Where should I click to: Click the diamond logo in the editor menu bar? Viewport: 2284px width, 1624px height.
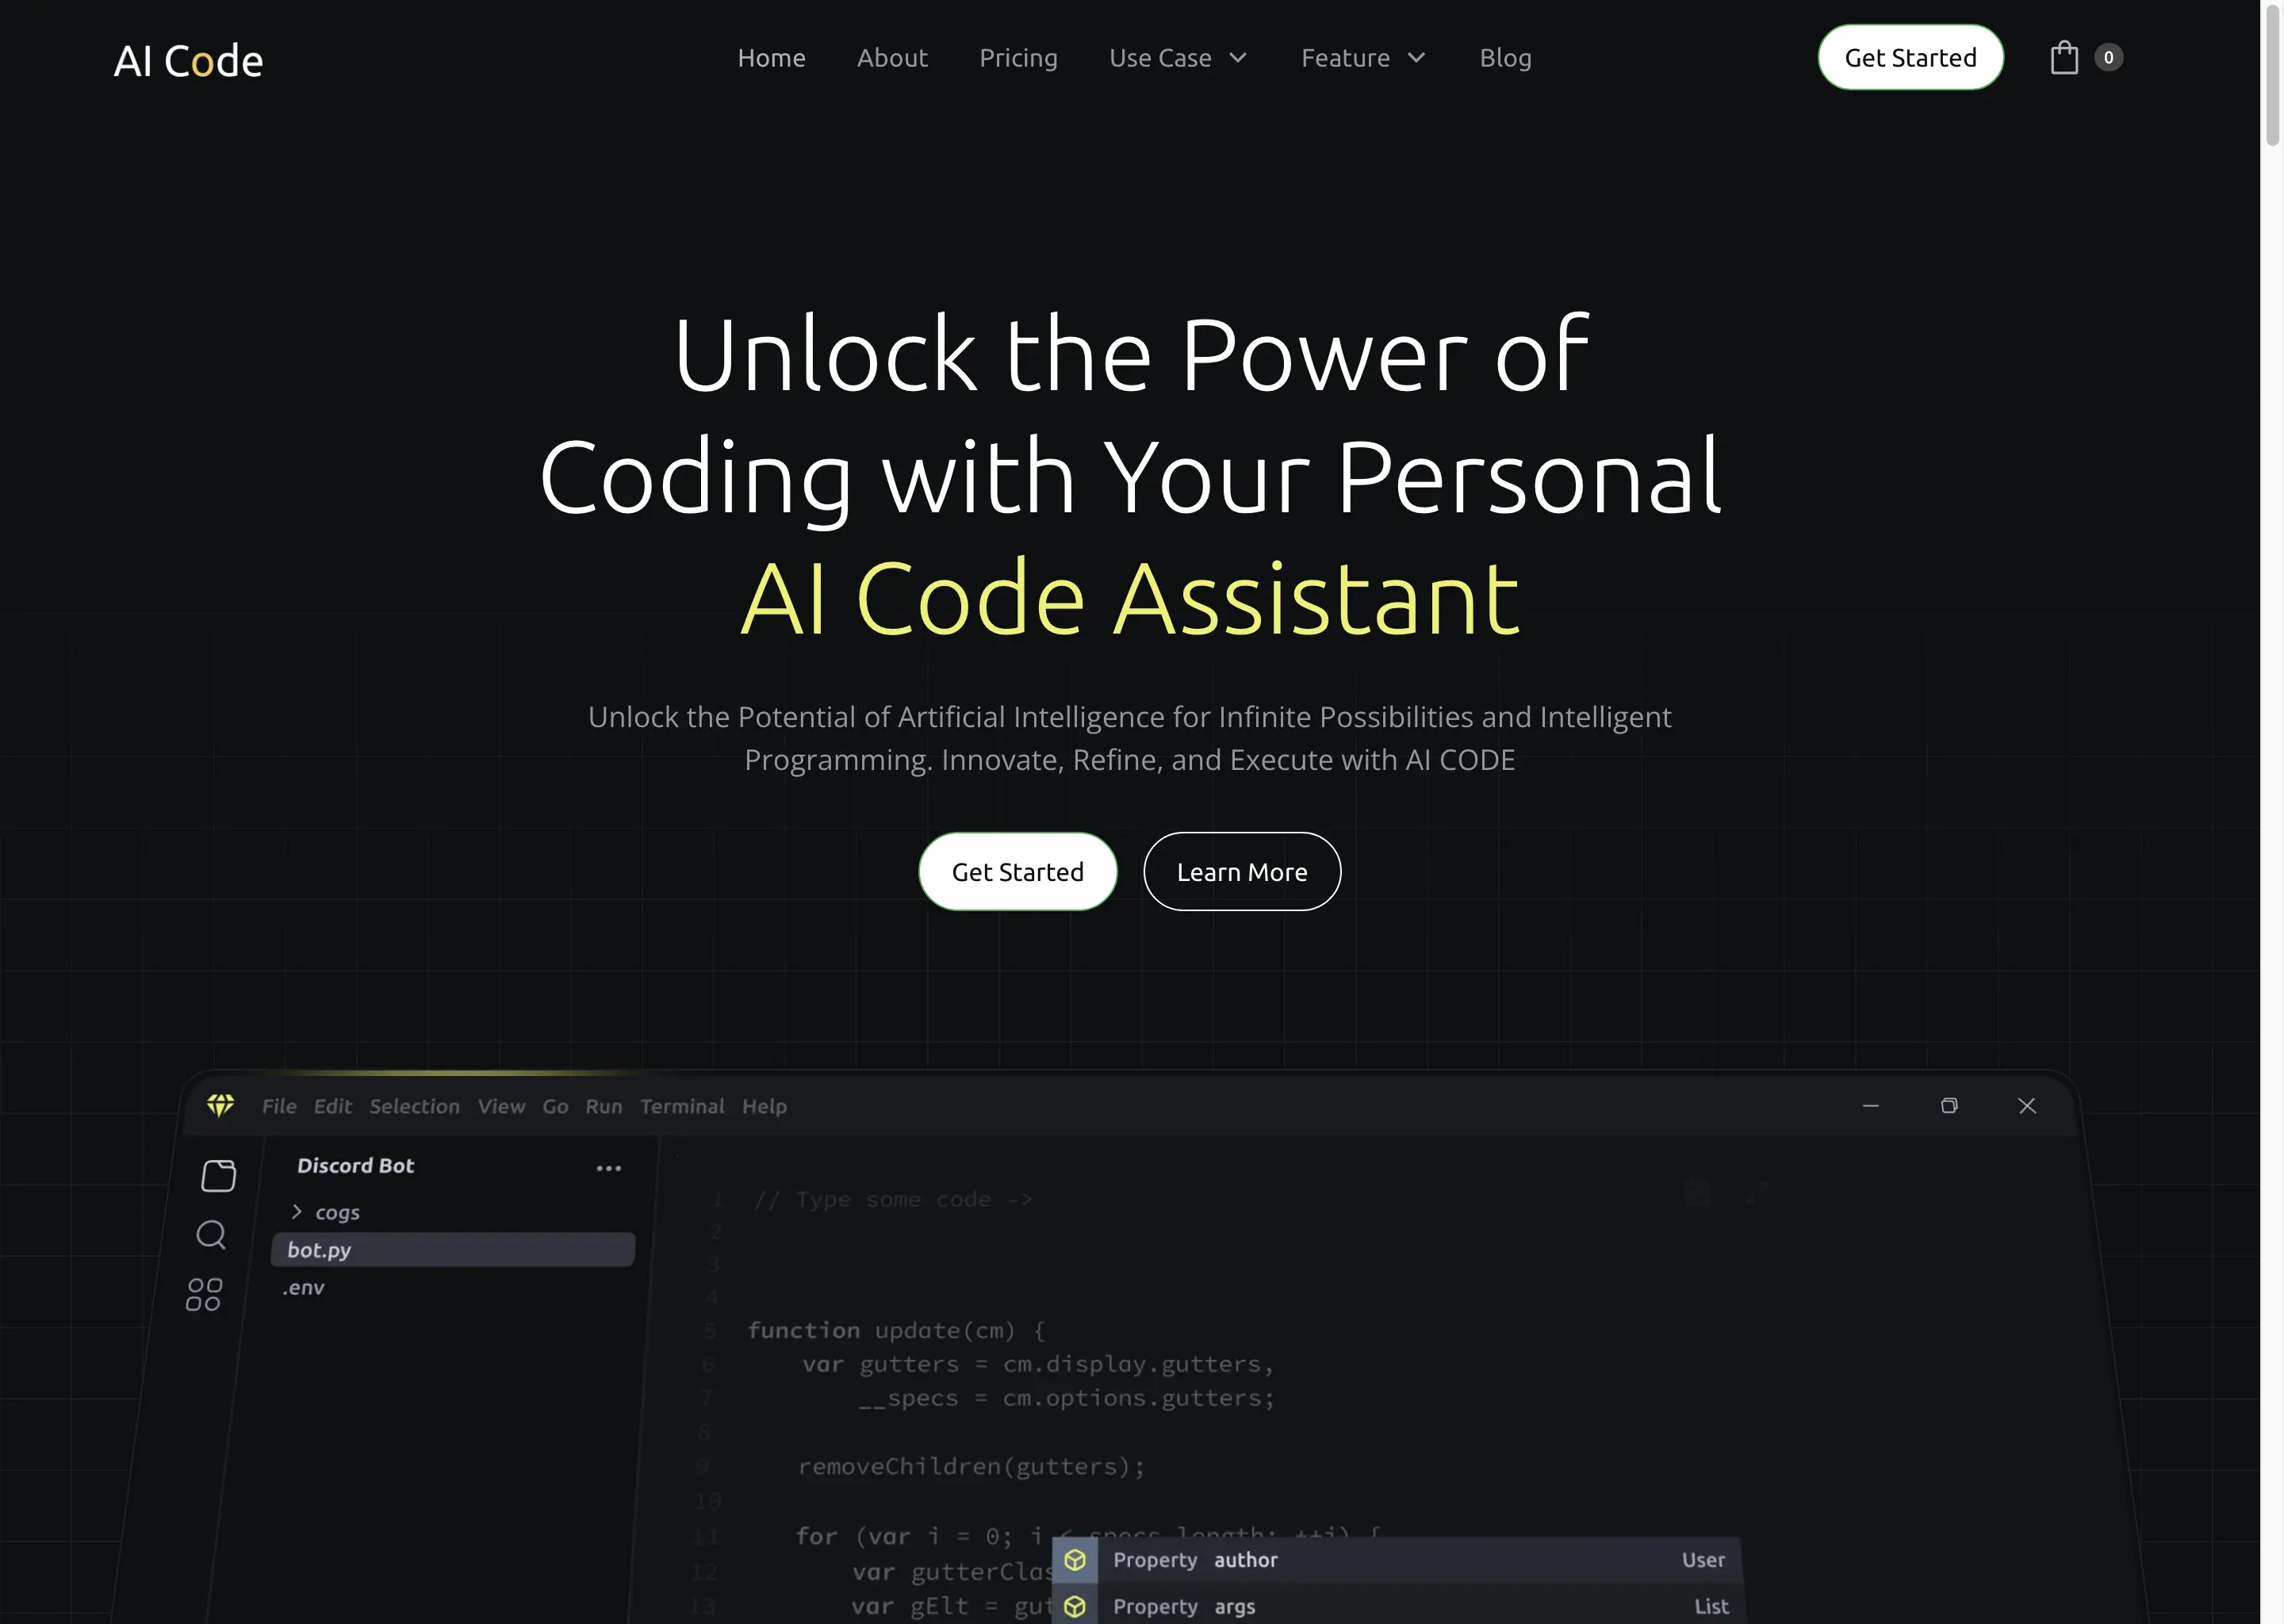[221, 1105]
